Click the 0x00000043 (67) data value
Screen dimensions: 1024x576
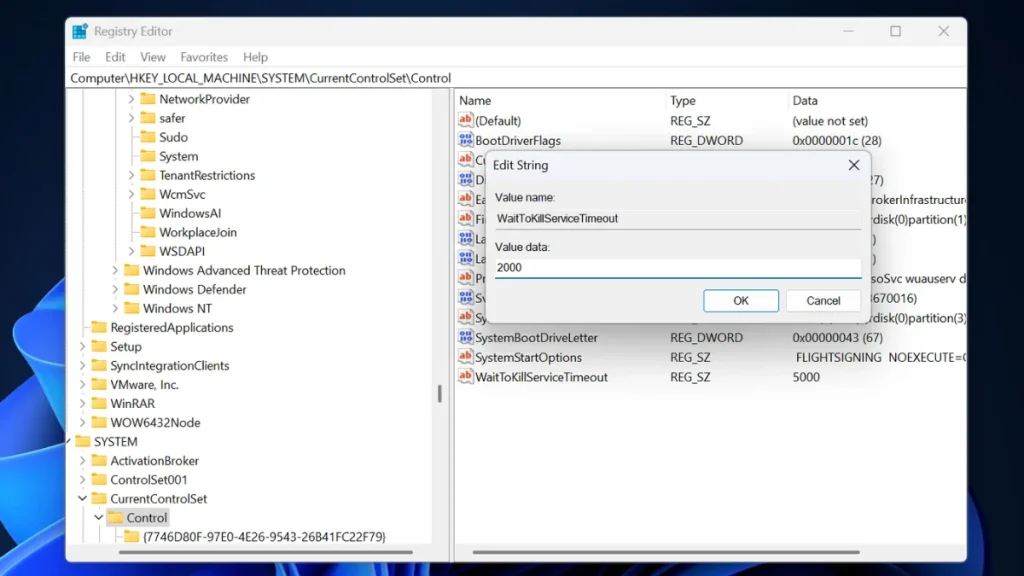[837, 338]
